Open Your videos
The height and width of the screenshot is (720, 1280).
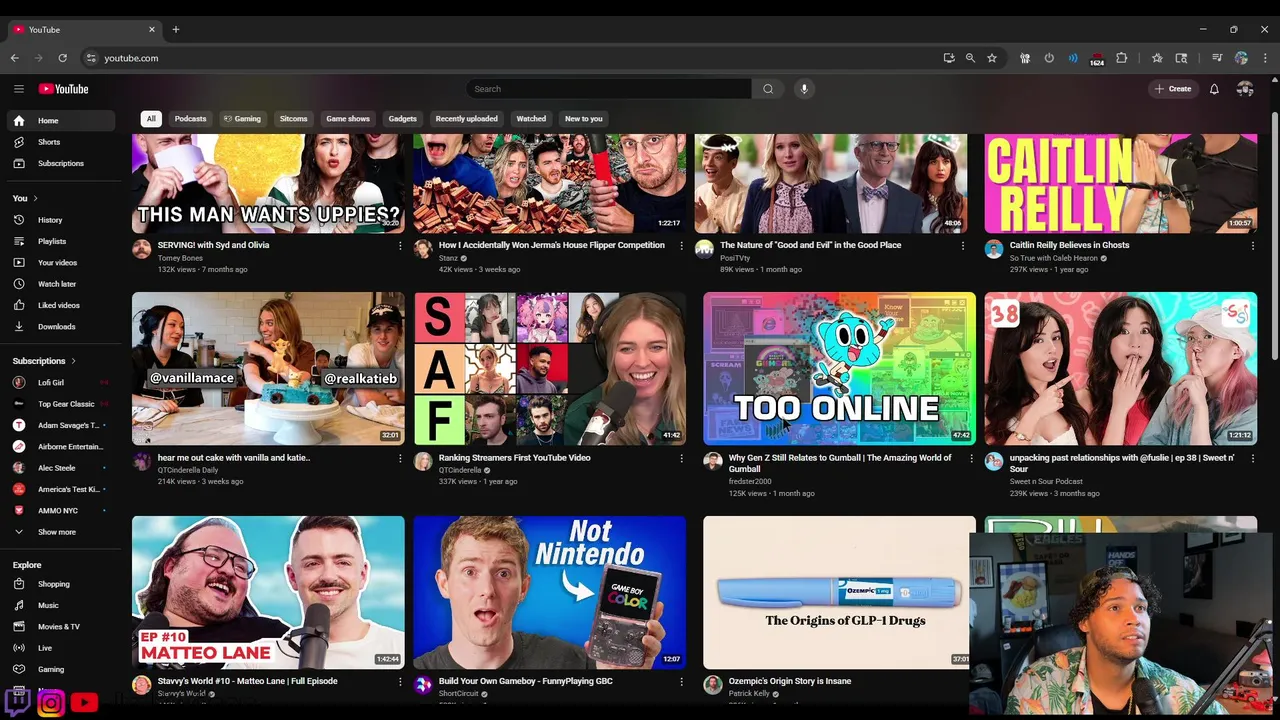(60, 262)
